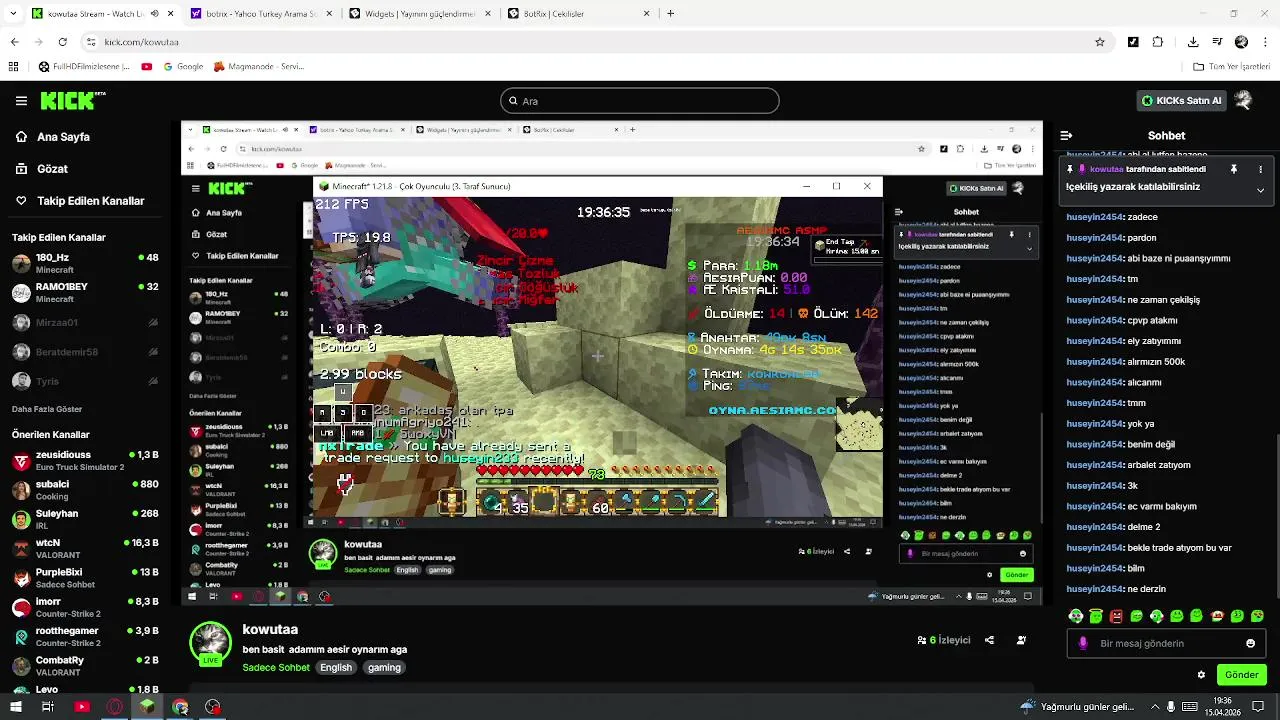1280x720 pixels.
Task: Open the browser extensions puzzle icon
Action: [x=1158, y=42]
